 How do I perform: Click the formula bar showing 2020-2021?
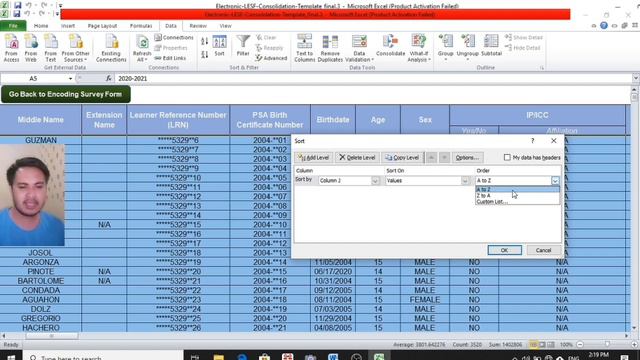(x=373, y=78)
